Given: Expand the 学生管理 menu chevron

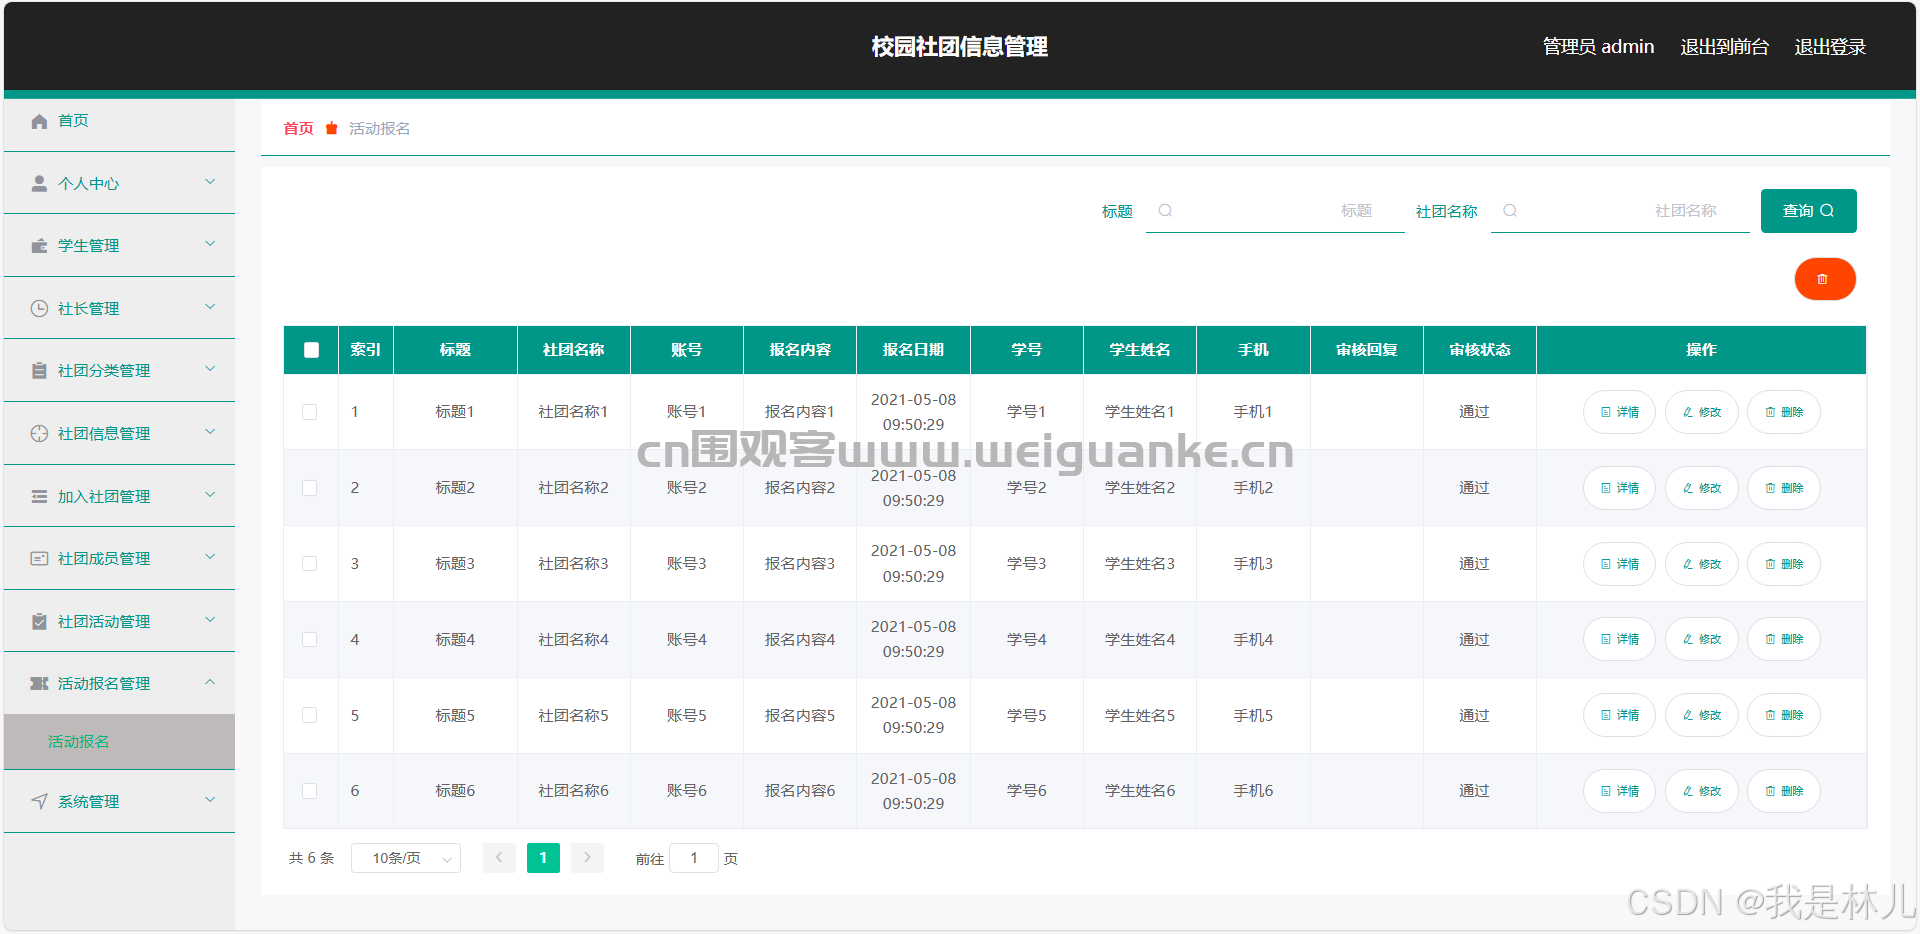Looking at the screenshot, I should 210,244.
